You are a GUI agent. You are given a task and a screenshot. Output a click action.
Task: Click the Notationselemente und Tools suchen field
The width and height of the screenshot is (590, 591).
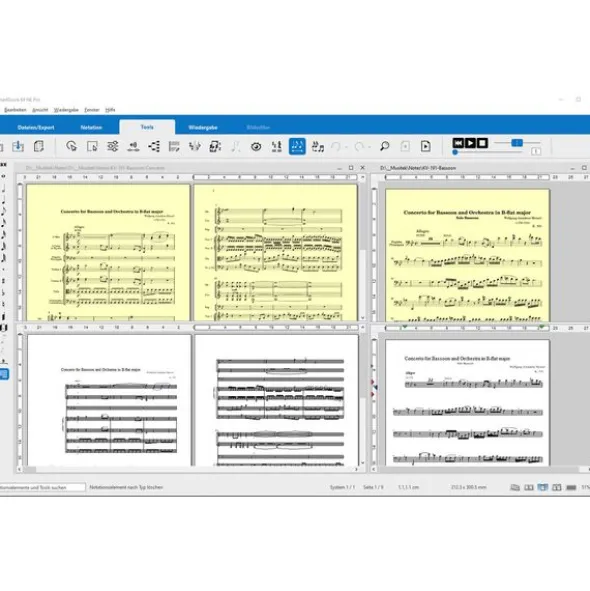click(x=42, y=487)
